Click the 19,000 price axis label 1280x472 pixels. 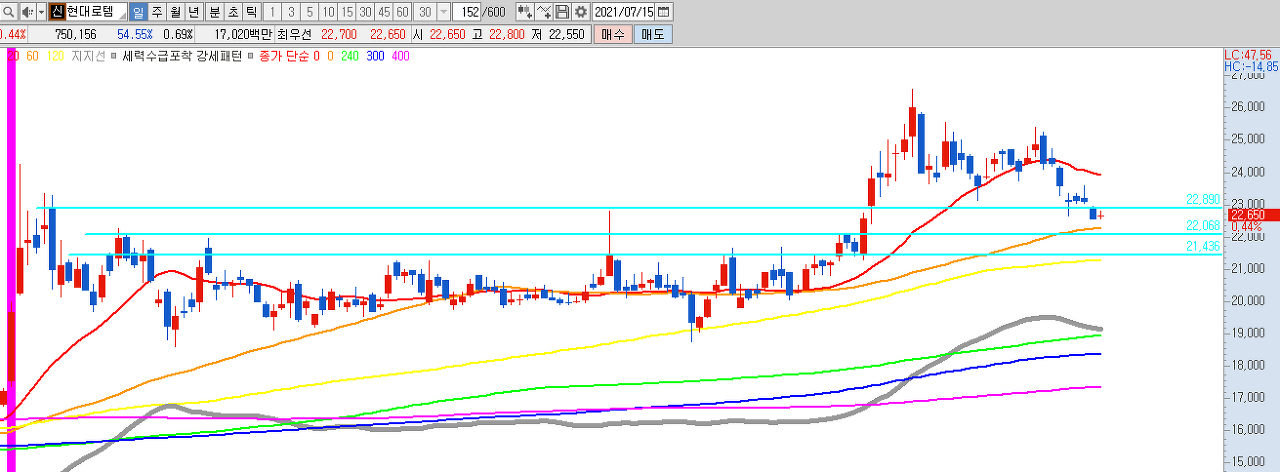point(1248,333)
